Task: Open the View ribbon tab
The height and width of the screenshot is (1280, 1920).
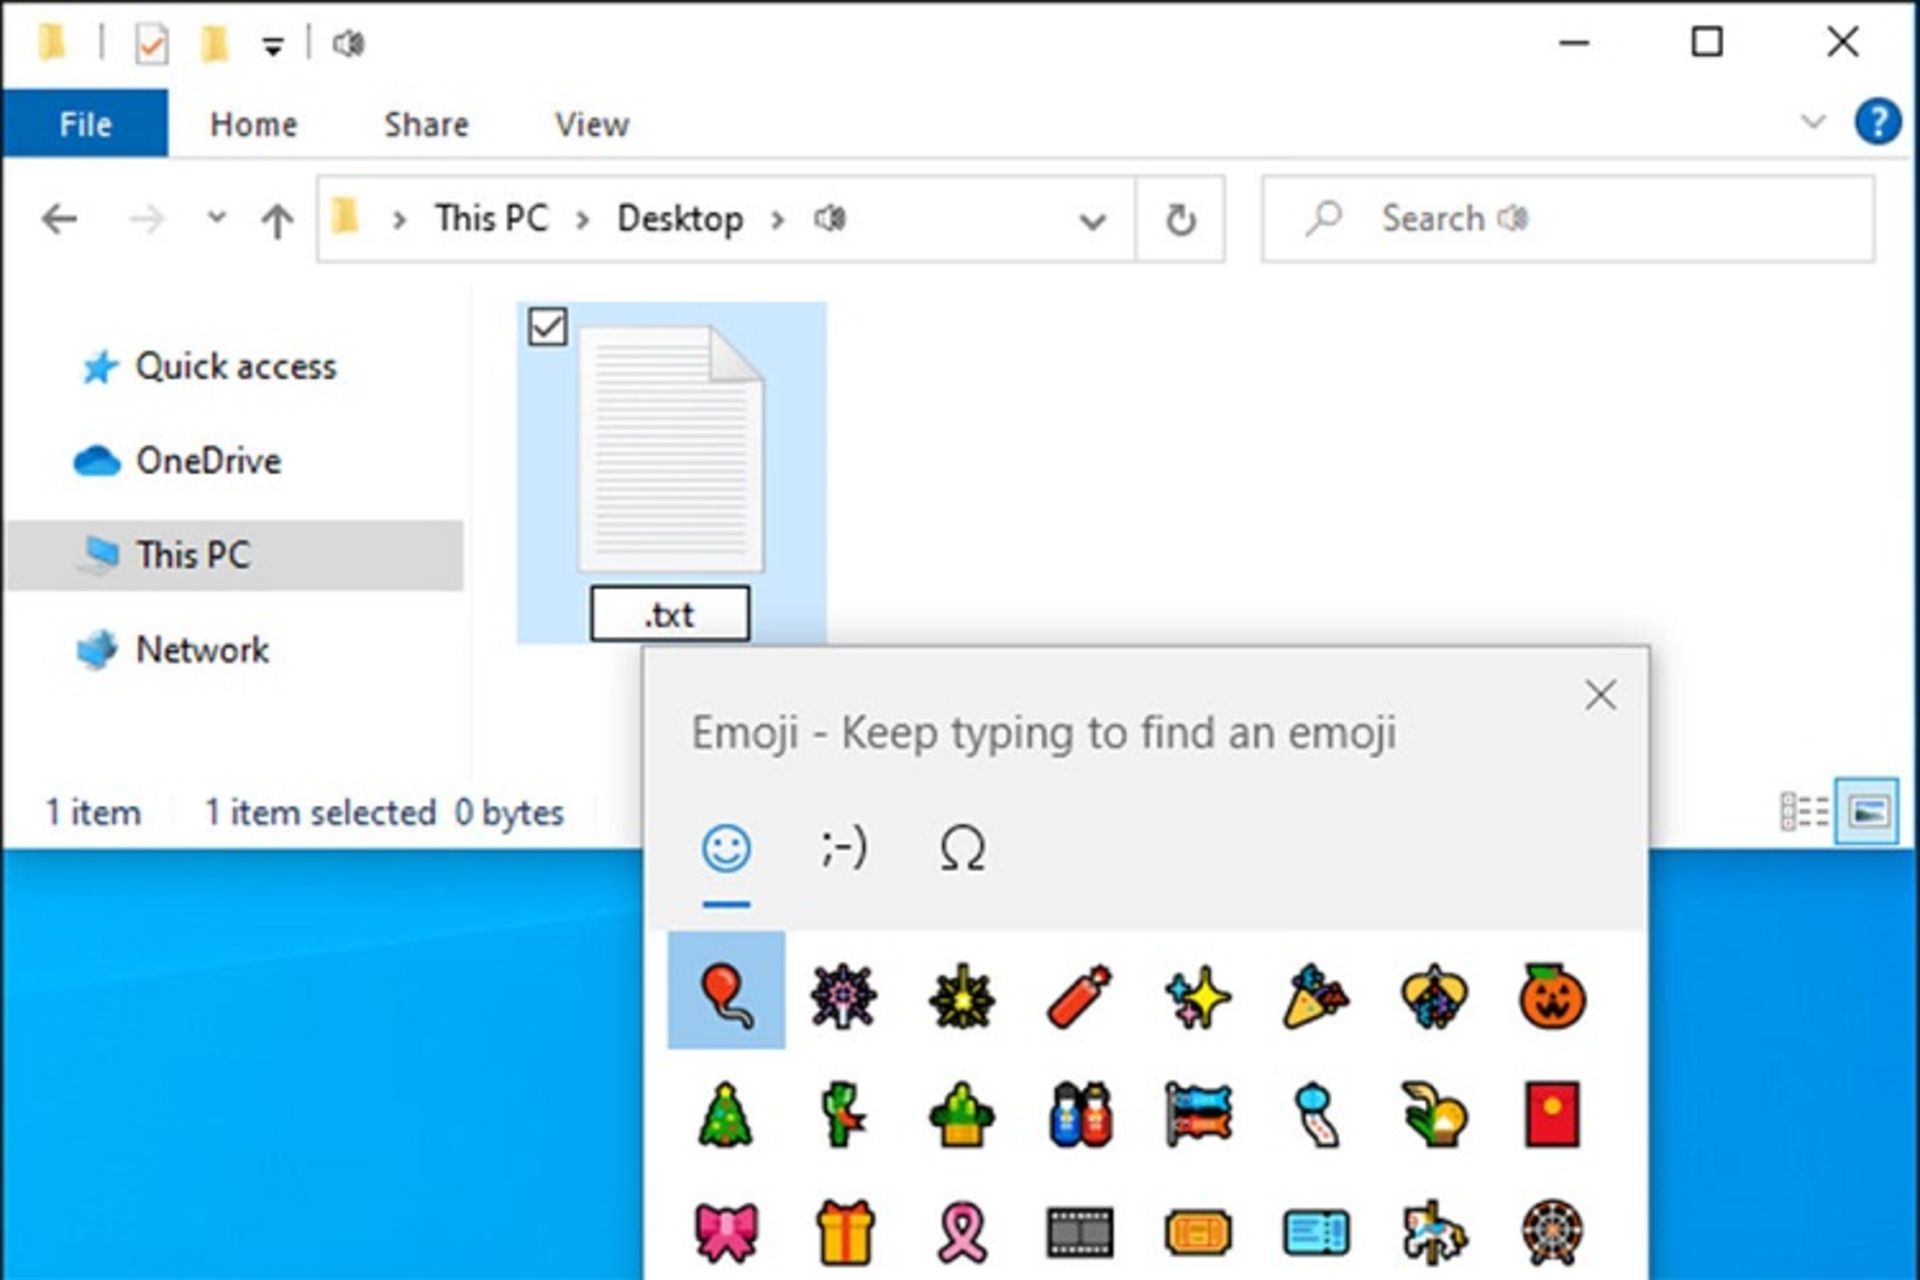Action: pyautogui.click(x=592, y=124)
